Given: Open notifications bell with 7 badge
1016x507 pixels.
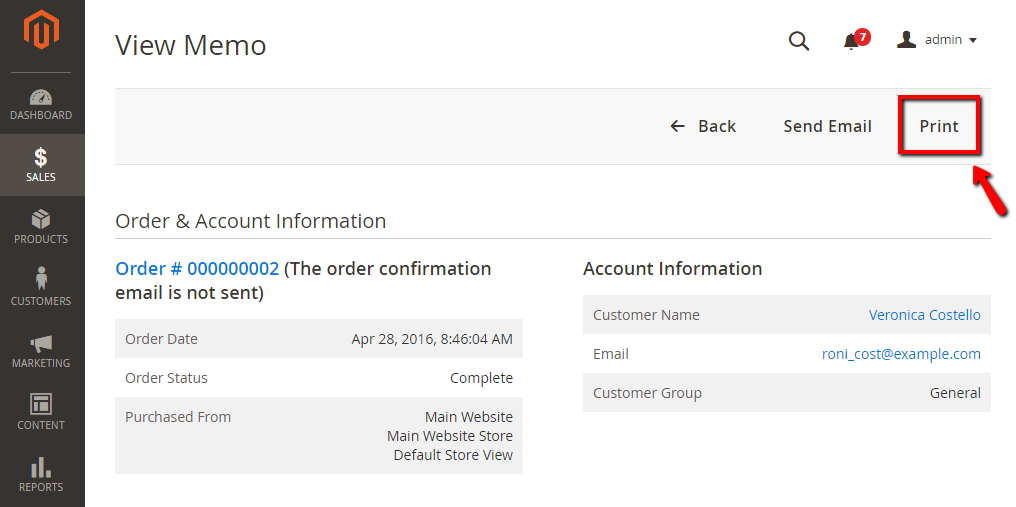Looking at the screenshot, I should (x=855, y=40).
